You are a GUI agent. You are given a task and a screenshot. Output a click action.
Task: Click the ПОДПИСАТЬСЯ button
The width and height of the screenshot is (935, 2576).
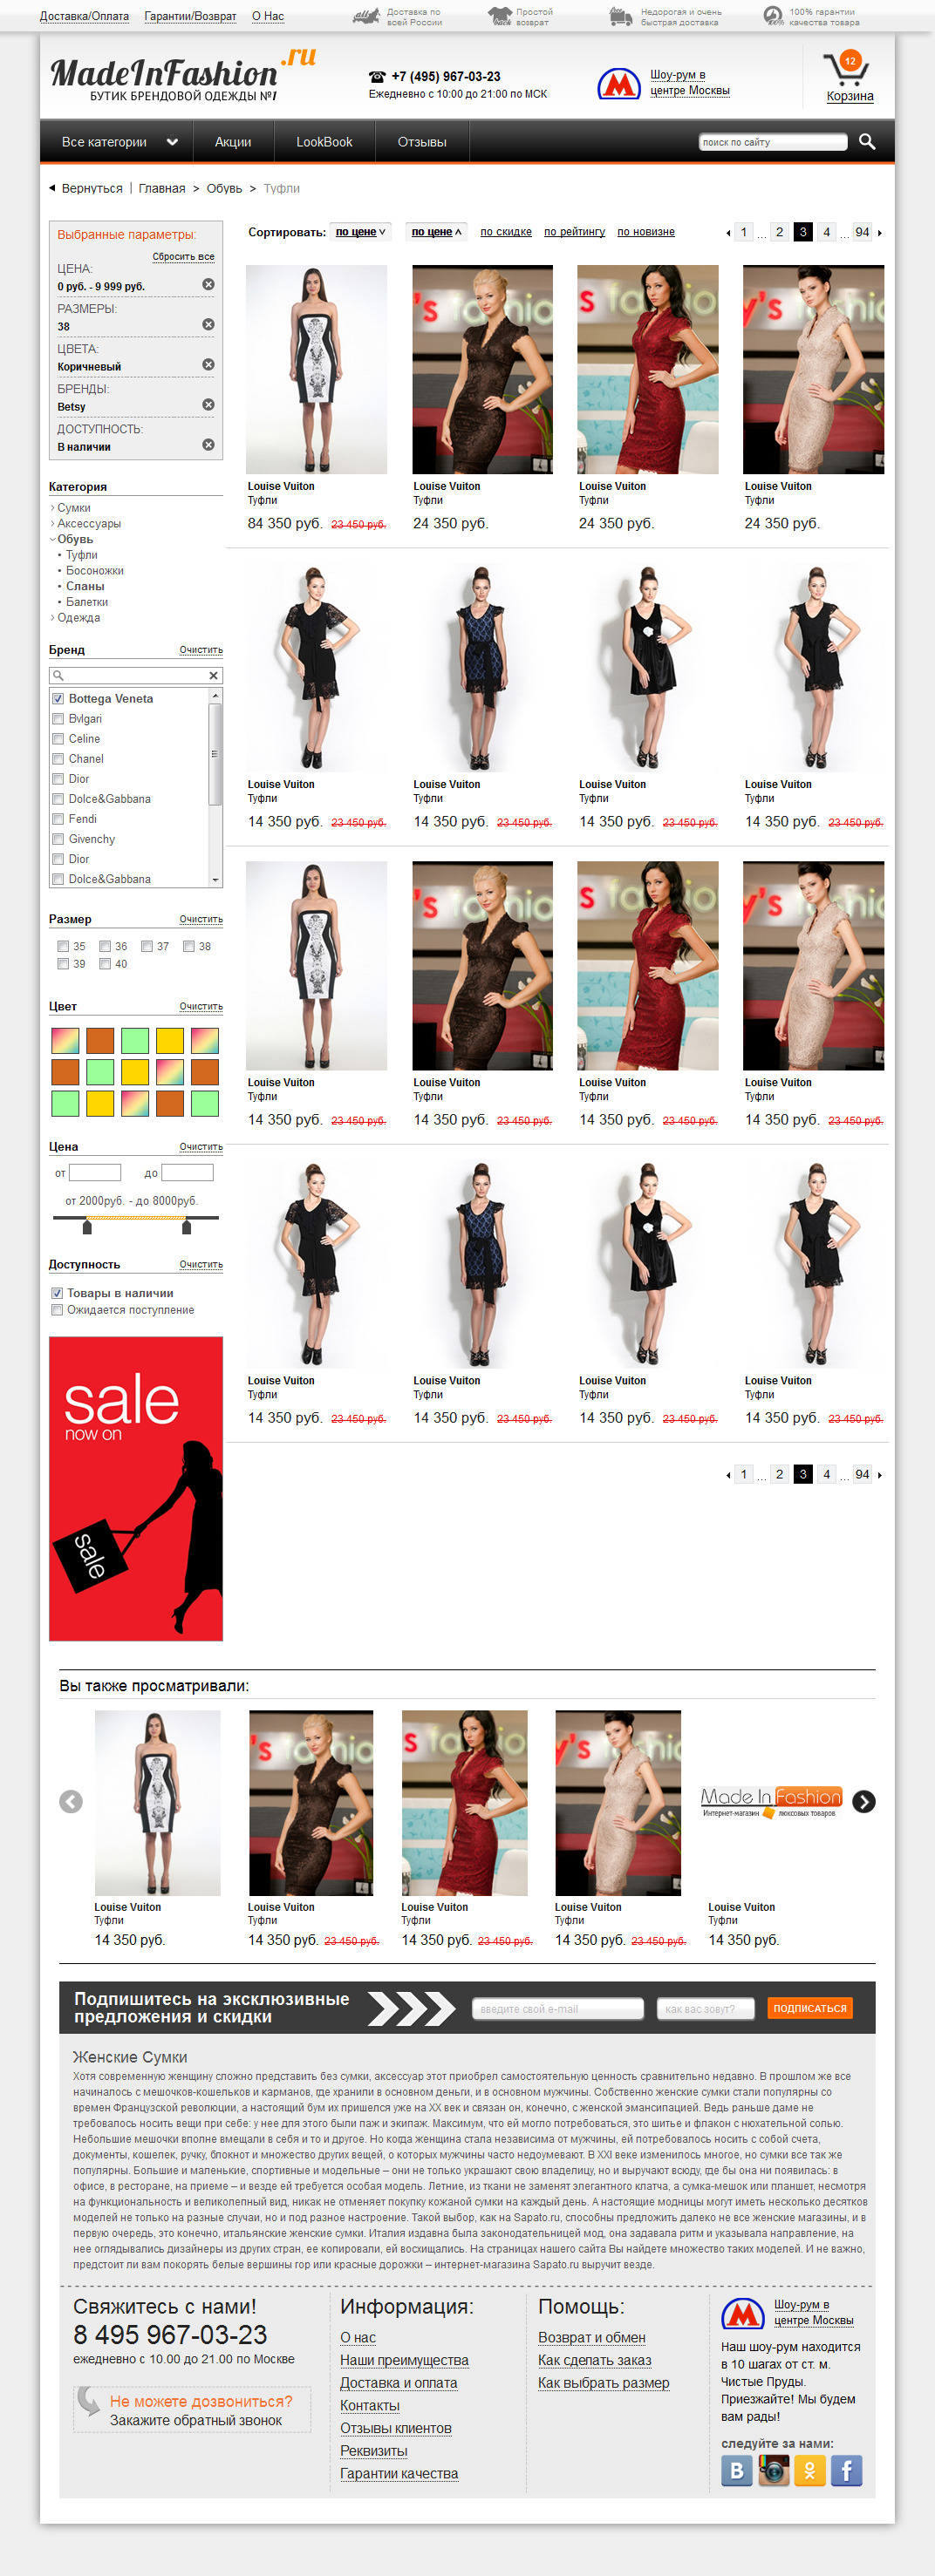pyautogui.click(x=810, y=2008)
